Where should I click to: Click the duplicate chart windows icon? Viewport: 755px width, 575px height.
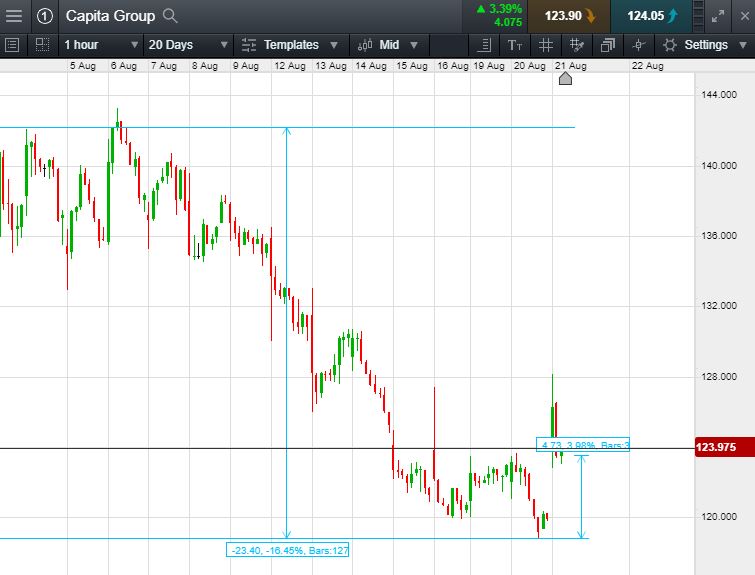(x=608, y=45)
